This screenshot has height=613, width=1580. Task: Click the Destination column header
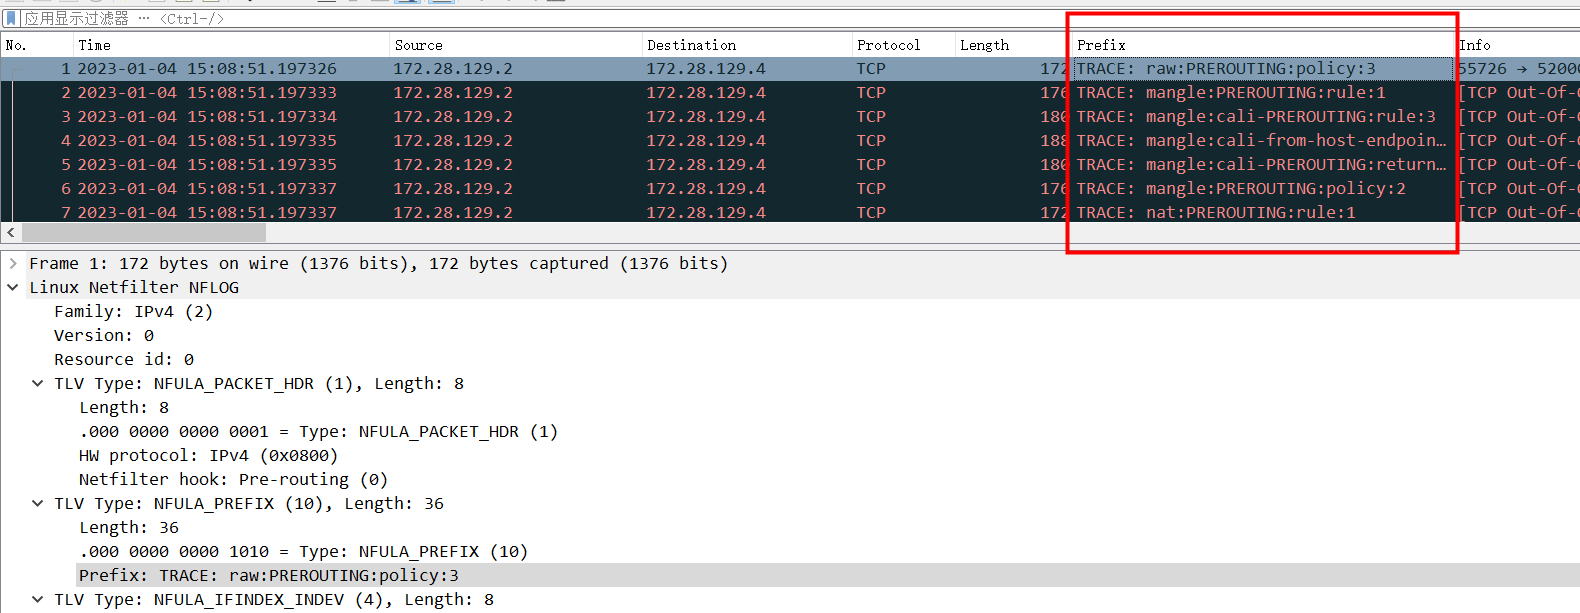coord(745,45)
